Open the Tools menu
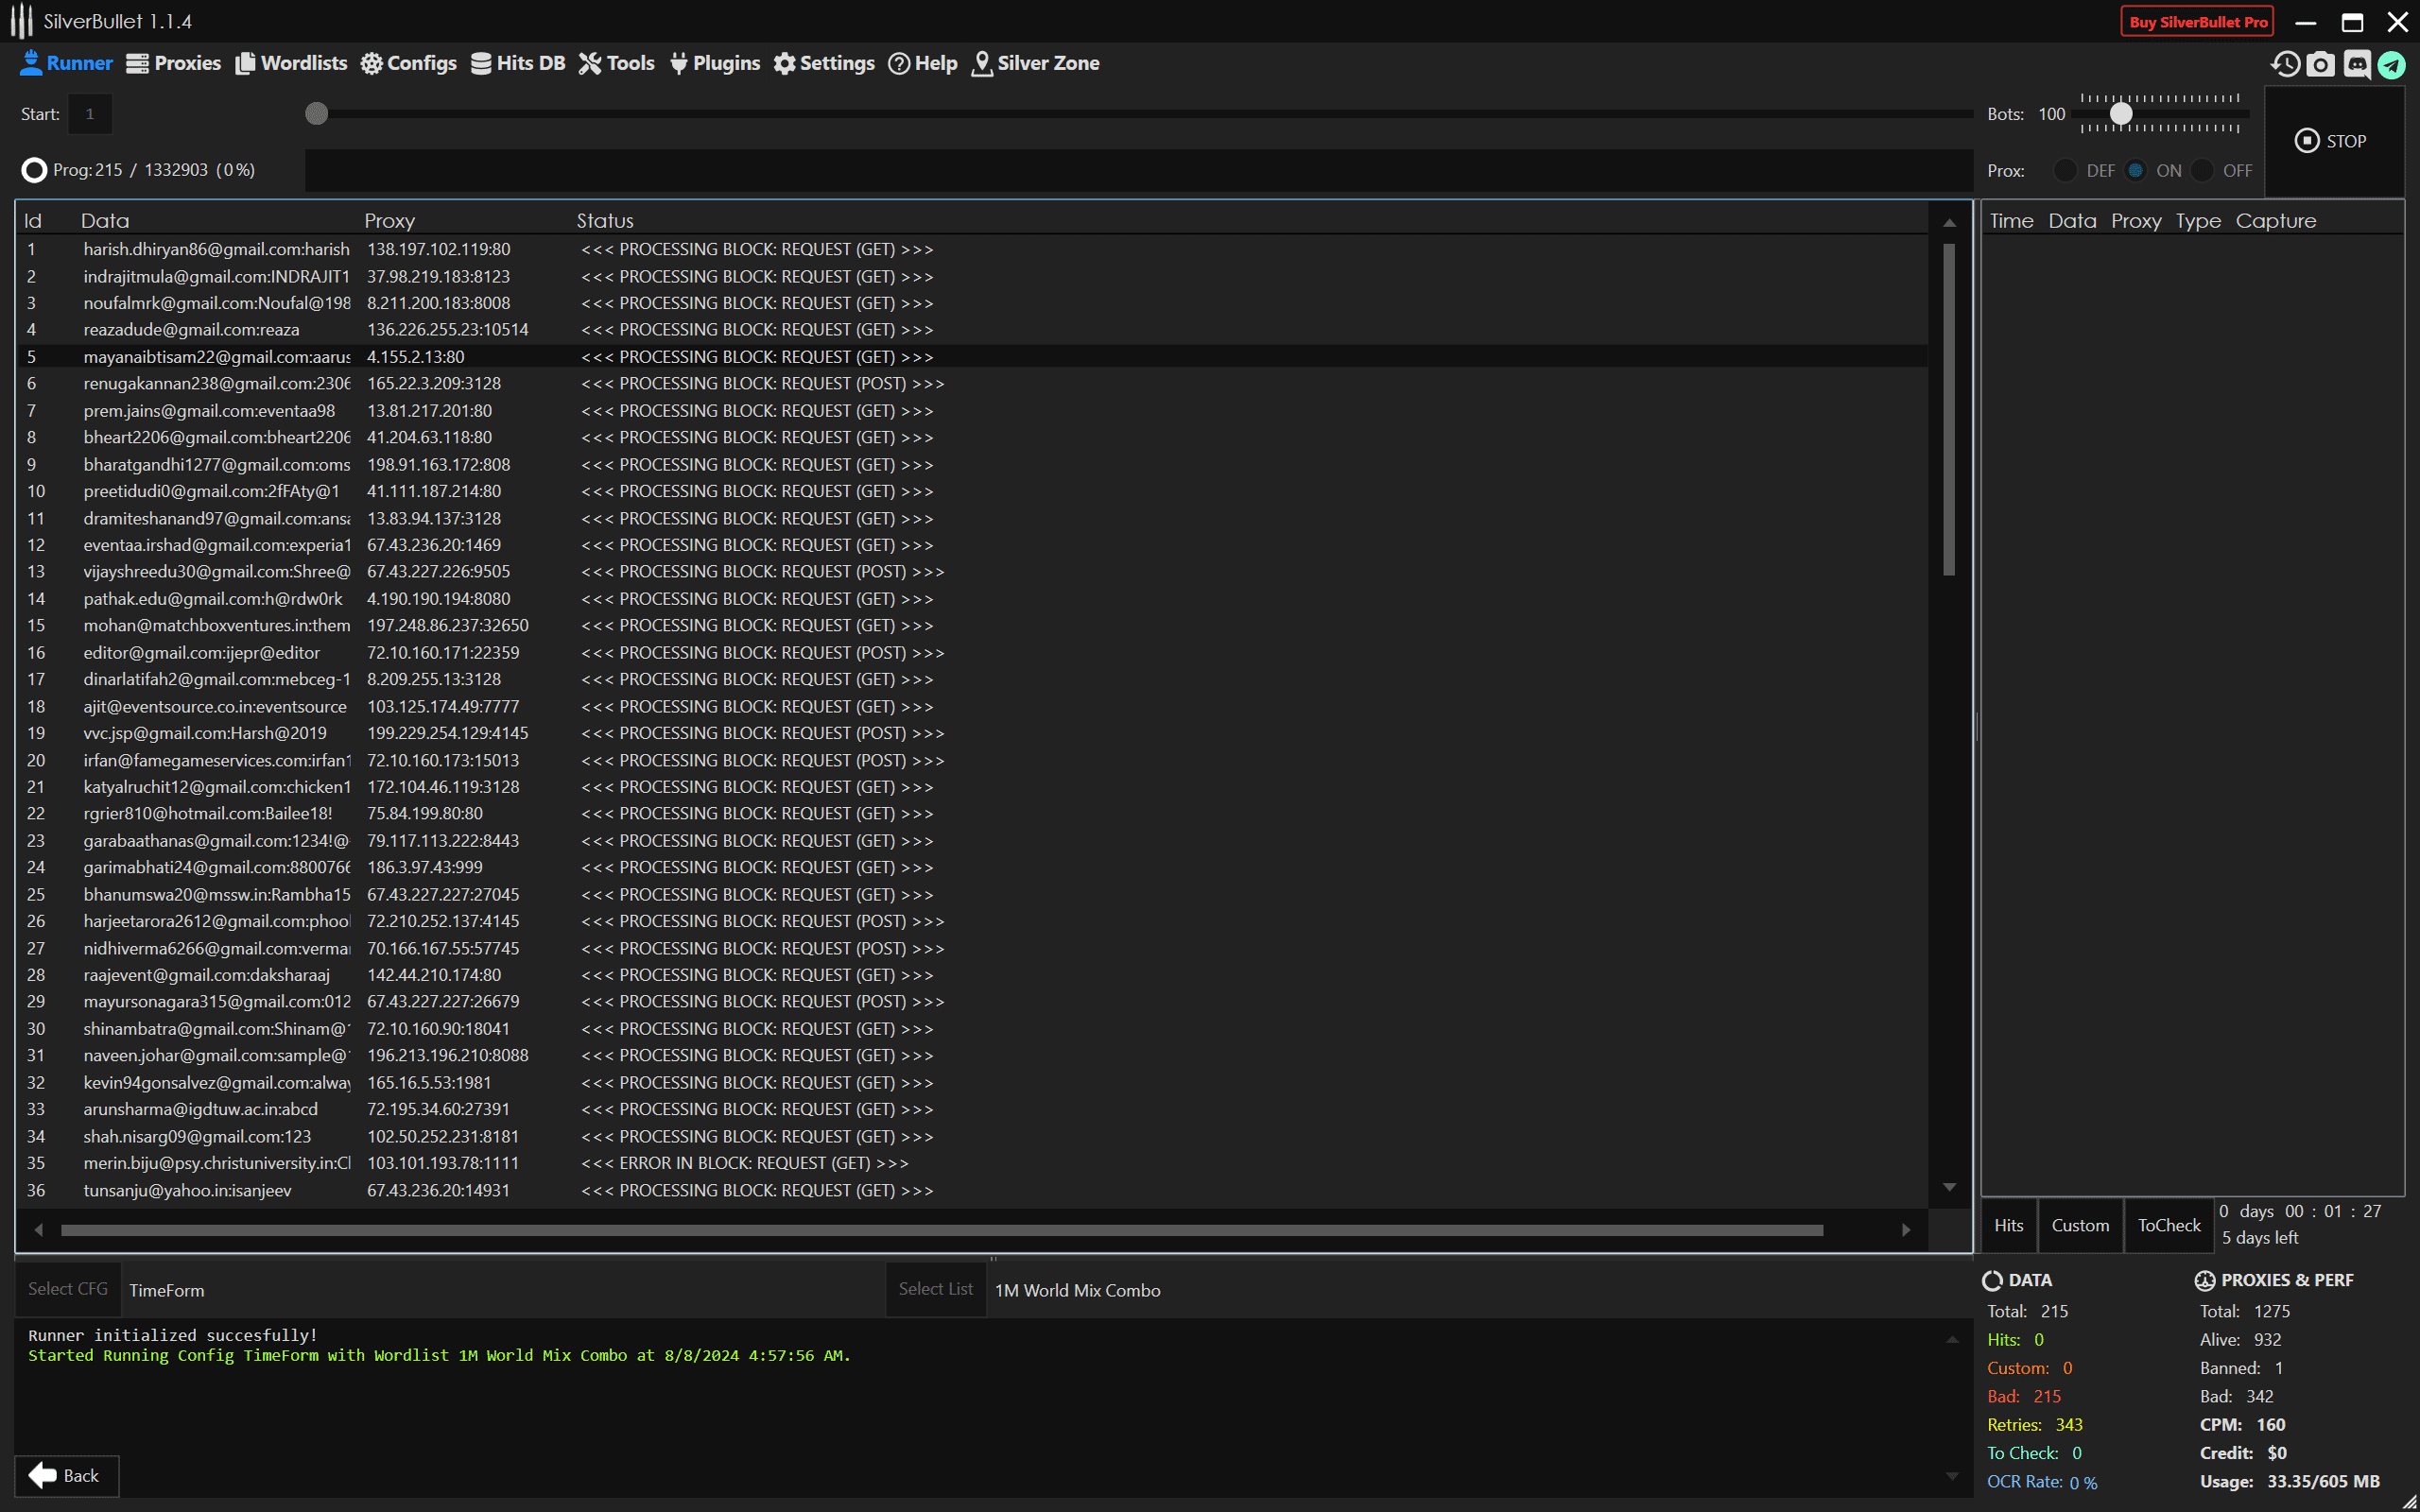 616,63
